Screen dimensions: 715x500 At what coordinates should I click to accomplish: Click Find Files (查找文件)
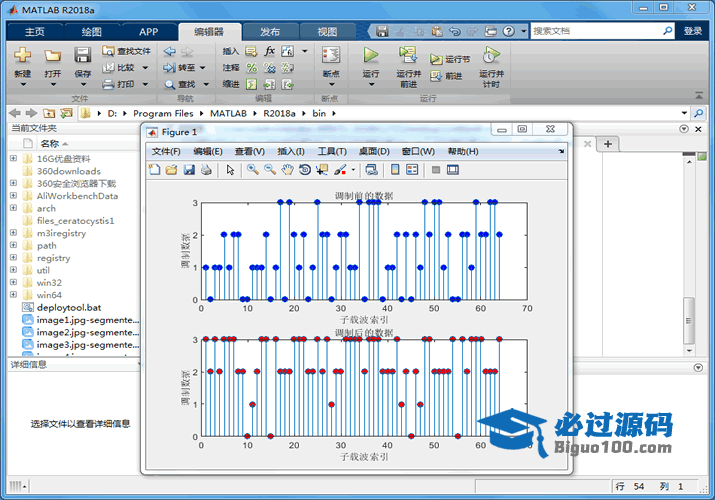126,51
